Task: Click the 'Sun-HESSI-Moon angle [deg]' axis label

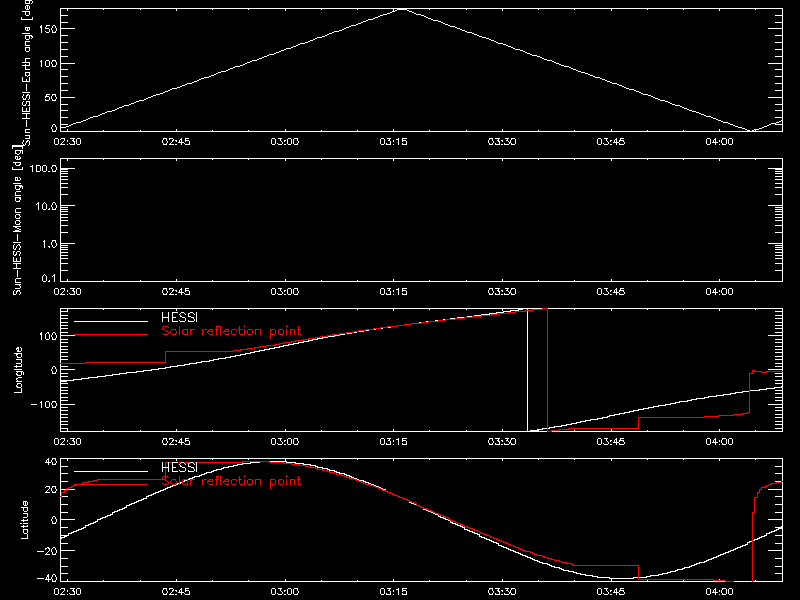Action: pyautogui.click(x=17, y=220)
